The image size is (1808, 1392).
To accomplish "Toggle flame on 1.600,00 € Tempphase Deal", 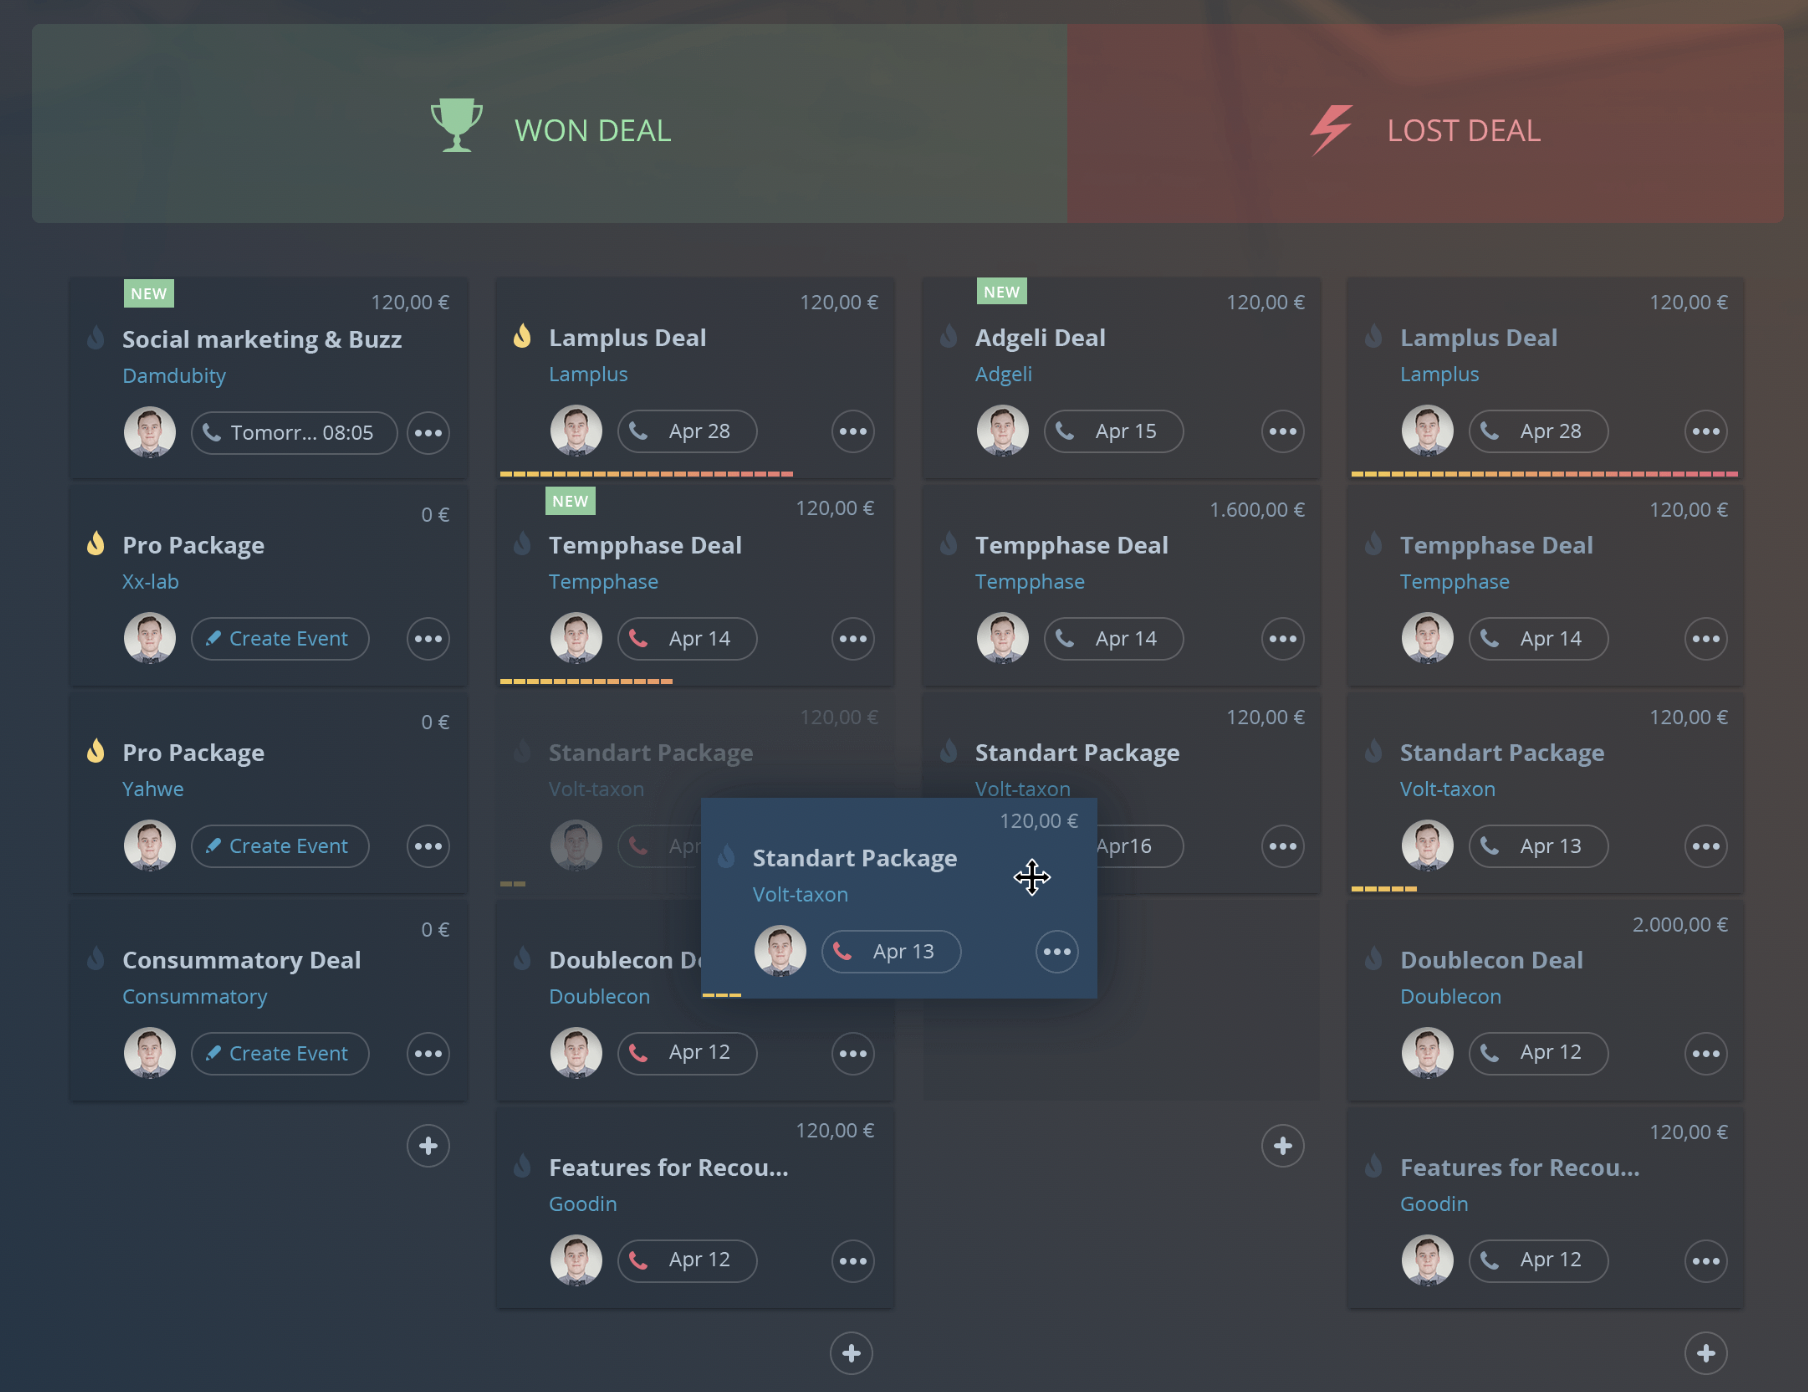I will click(x=948, y=544).
